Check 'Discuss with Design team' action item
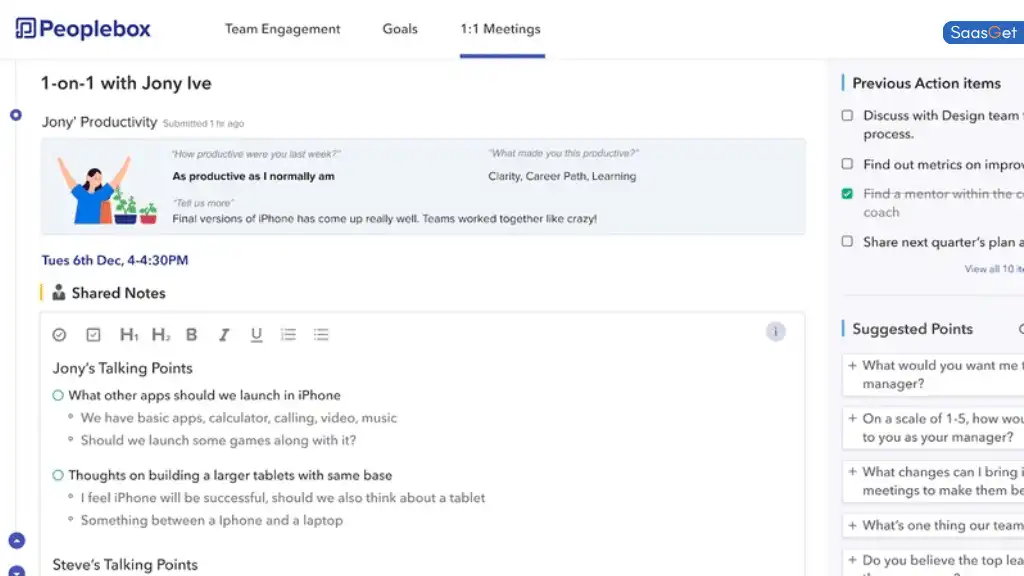 click(847, 116)
